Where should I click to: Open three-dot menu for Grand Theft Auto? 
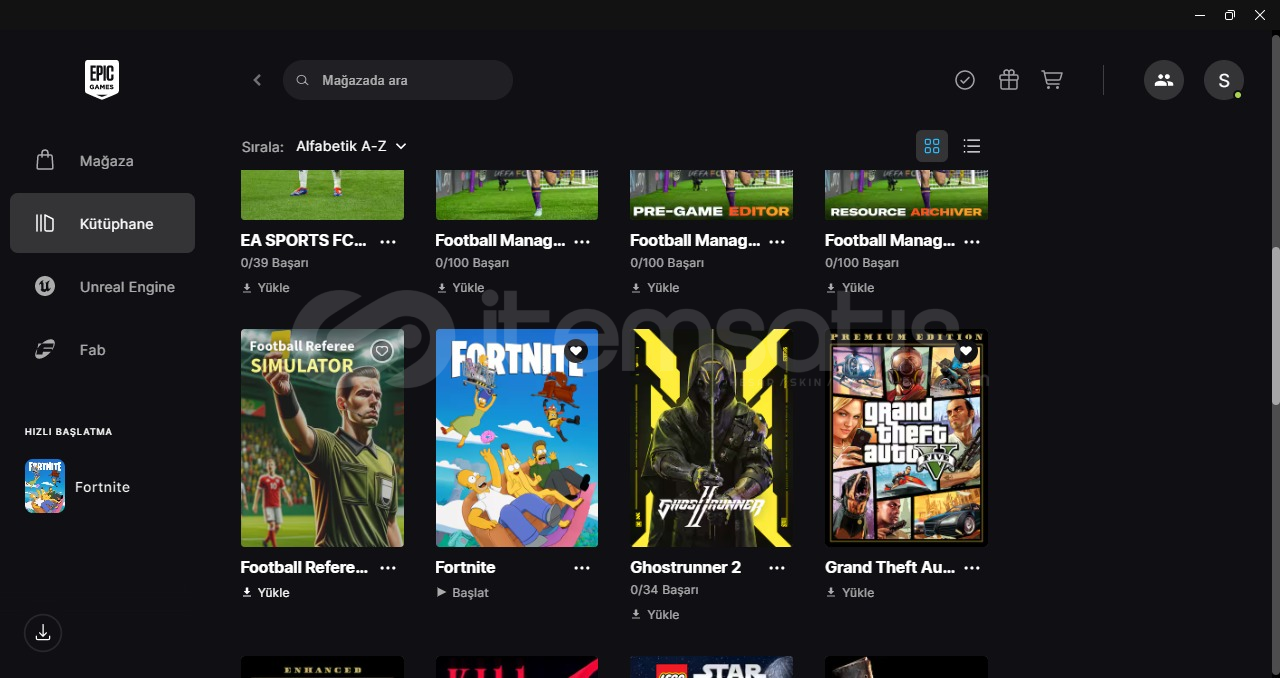click(972, 568)
